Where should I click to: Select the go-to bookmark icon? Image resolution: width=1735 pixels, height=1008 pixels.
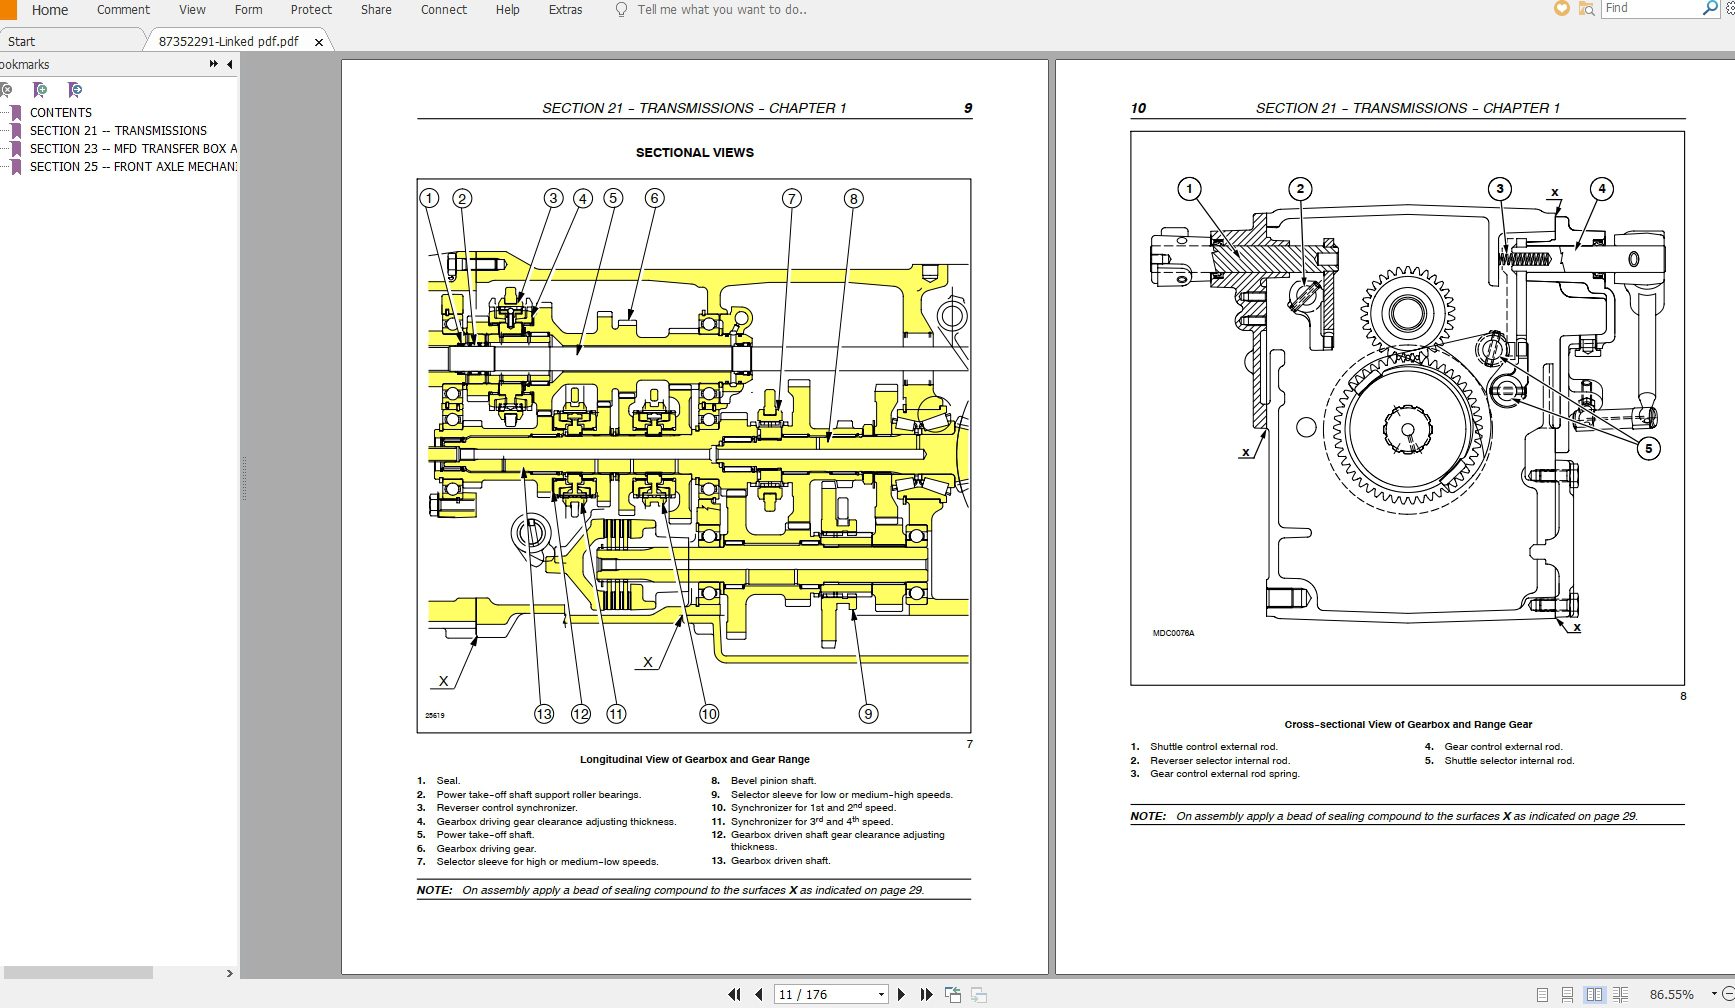(x=74, y=90)
